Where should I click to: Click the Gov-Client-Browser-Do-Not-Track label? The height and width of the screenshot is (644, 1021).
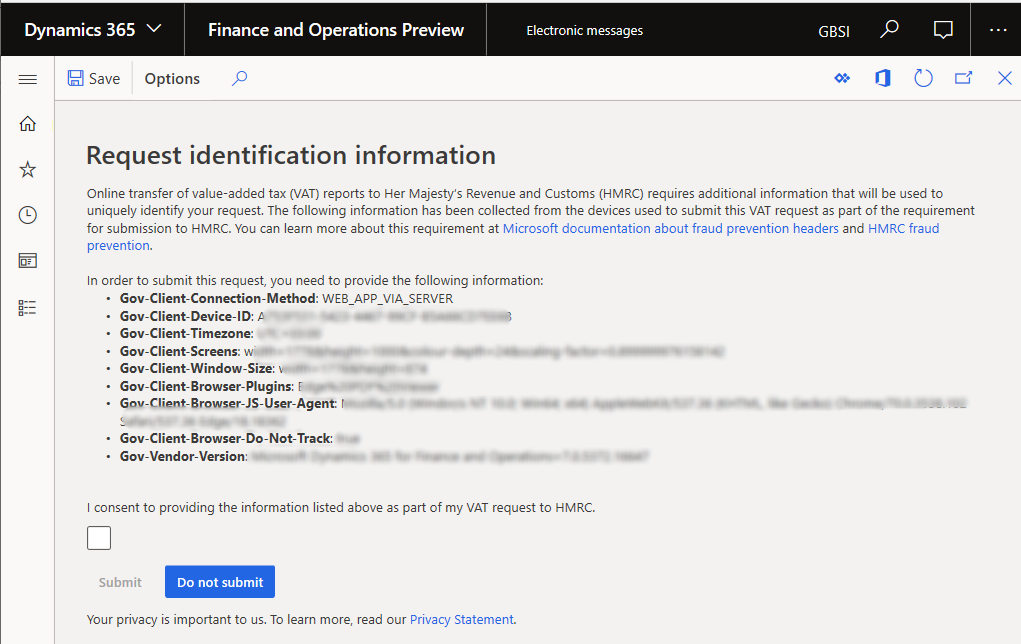pyautogui.click(x=225, y=439)
